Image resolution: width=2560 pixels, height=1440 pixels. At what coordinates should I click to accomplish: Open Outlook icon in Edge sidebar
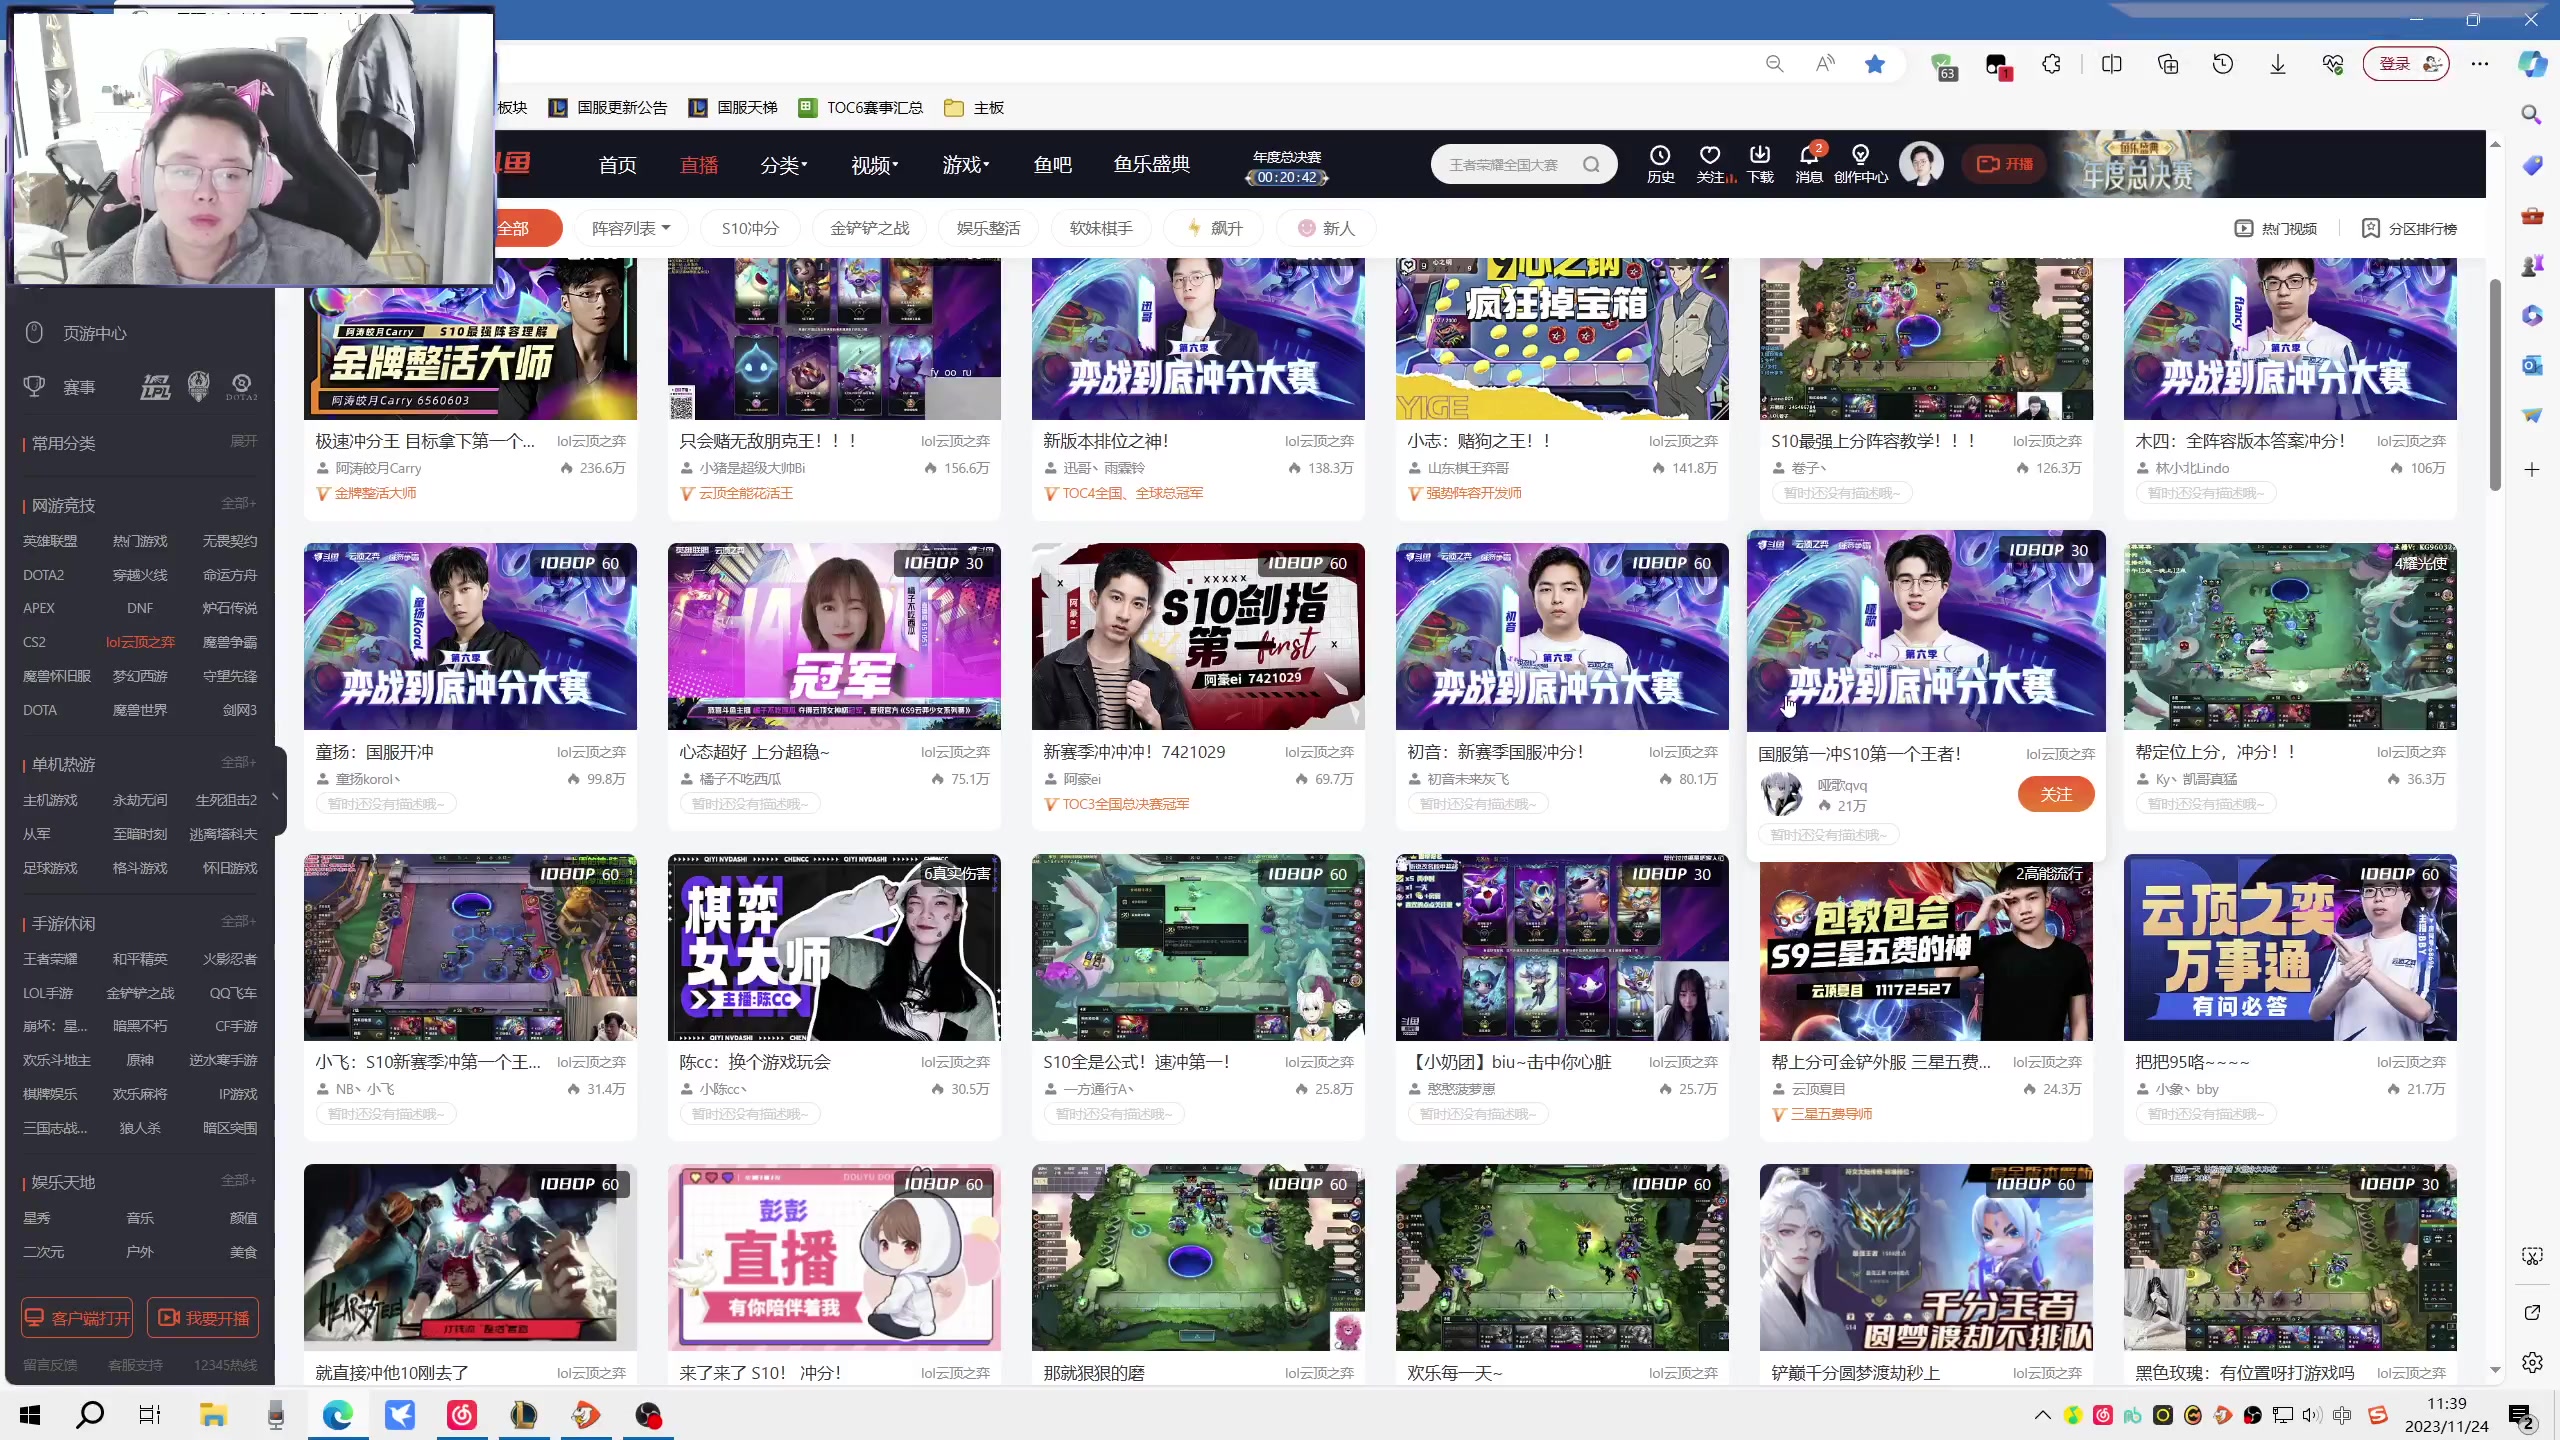click(x=2532, y=365)
